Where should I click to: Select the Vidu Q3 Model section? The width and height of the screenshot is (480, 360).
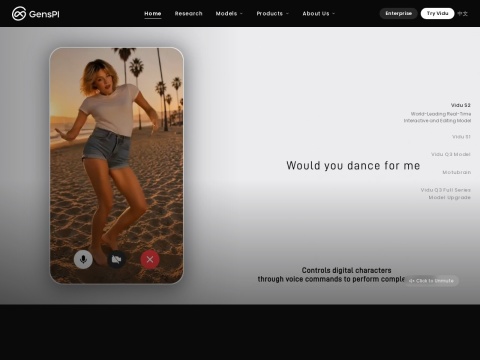click(x=451, y=154)
